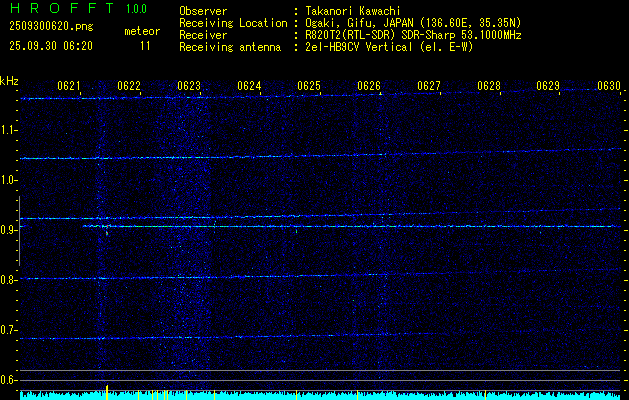The image size is (629, 400).
Task: Click the Observer field label
Action: [x=203, y=11]
